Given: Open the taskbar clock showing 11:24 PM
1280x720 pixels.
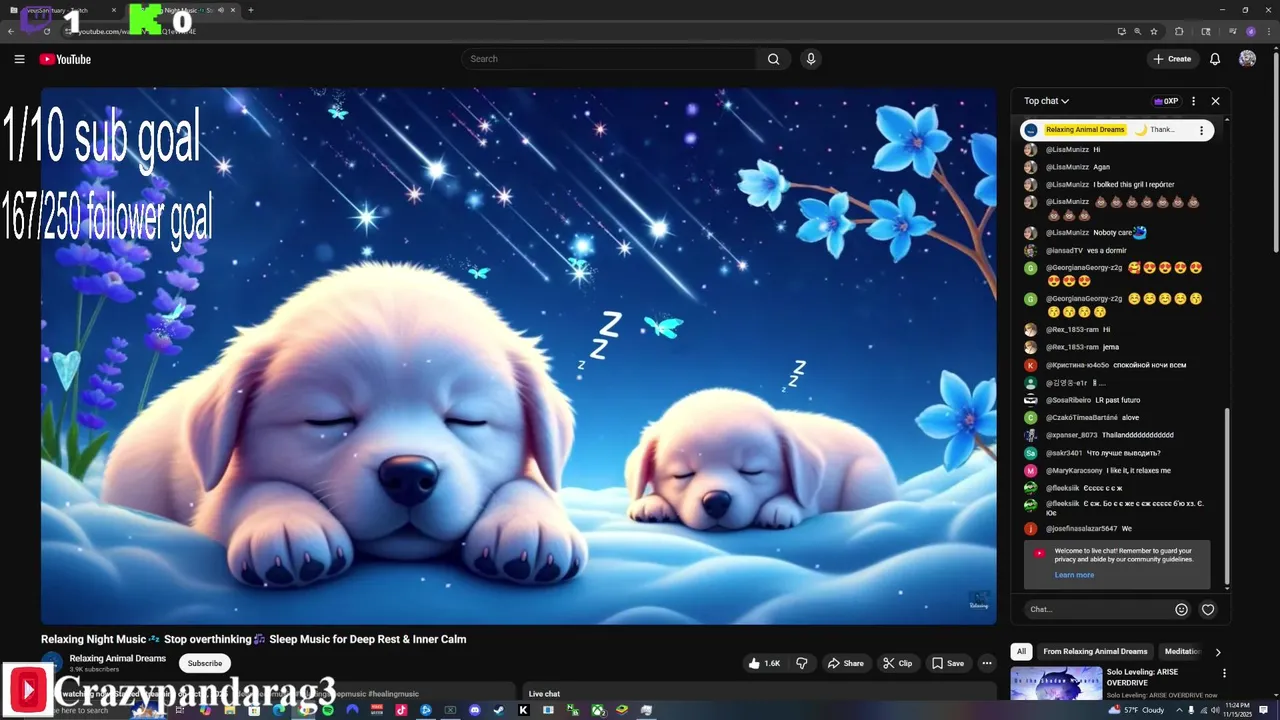Looking at the screenshot, I should point(1240,710).
